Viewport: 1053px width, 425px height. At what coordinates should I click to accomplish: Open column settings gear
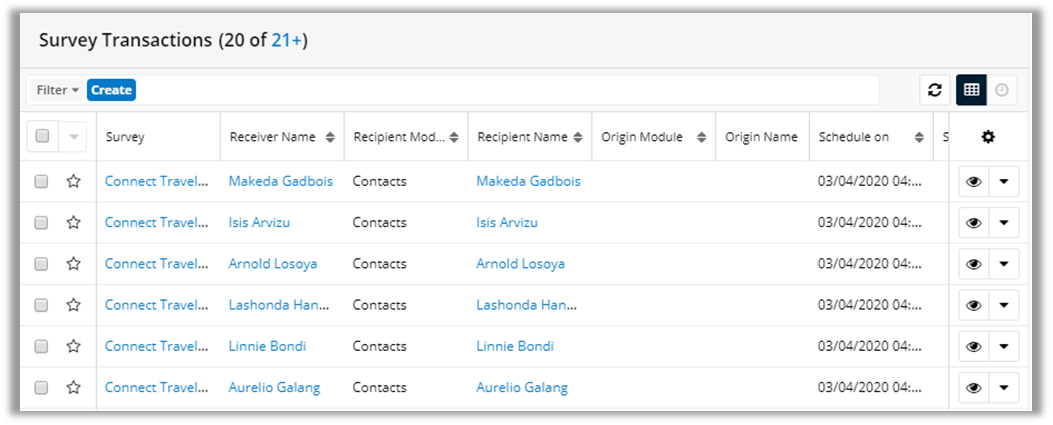(x=988, y=137)
